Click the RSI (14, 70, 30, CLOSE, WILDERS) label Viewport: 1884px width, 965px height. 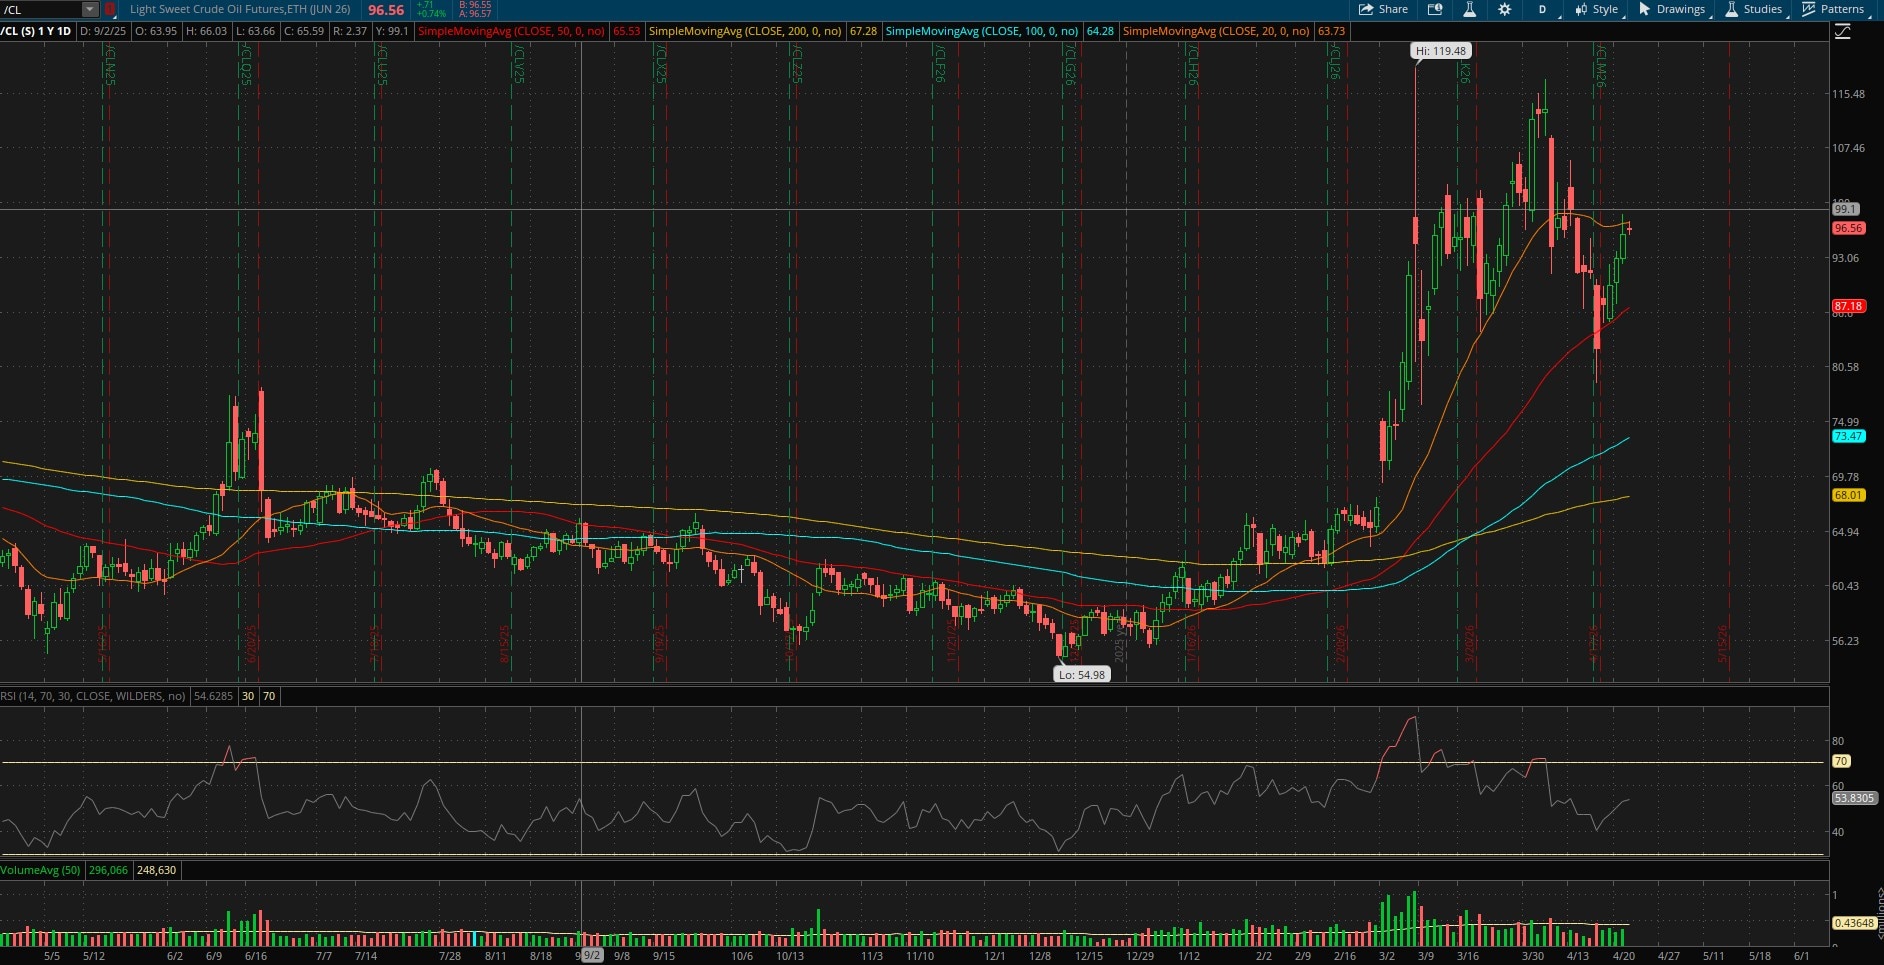click(x=93, y=696)
